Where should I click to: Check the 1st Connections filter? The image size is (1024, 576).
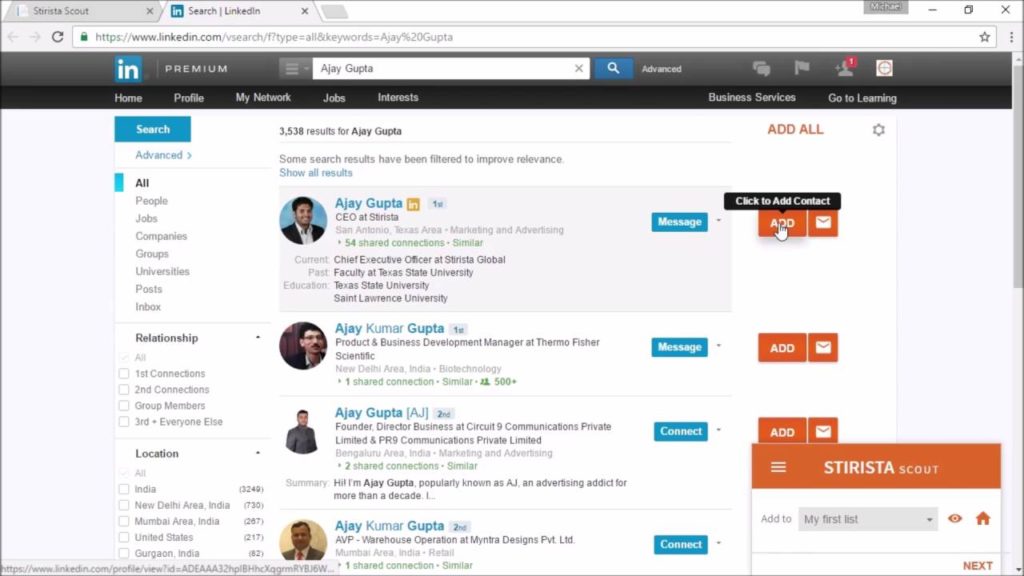124,374
